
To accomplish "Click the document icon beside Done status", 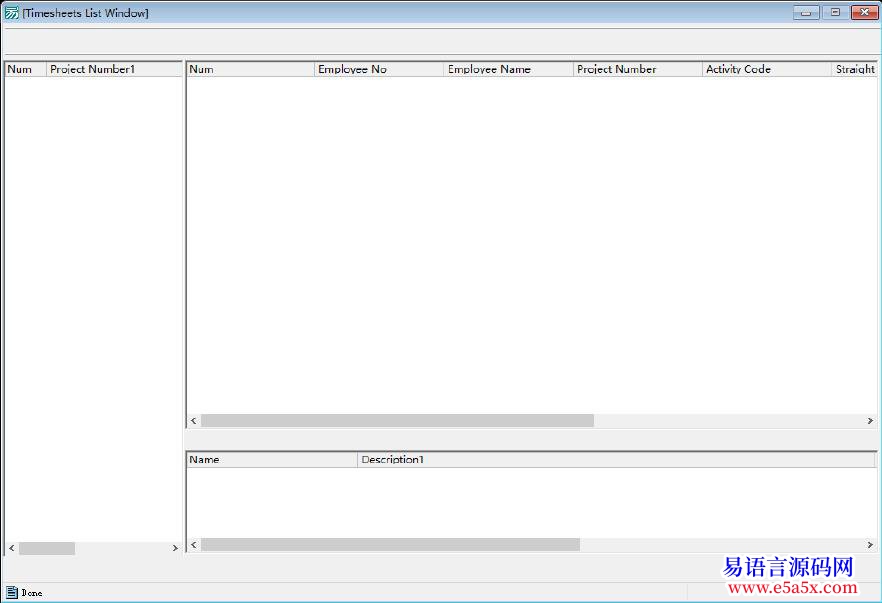I will [12, 593].
